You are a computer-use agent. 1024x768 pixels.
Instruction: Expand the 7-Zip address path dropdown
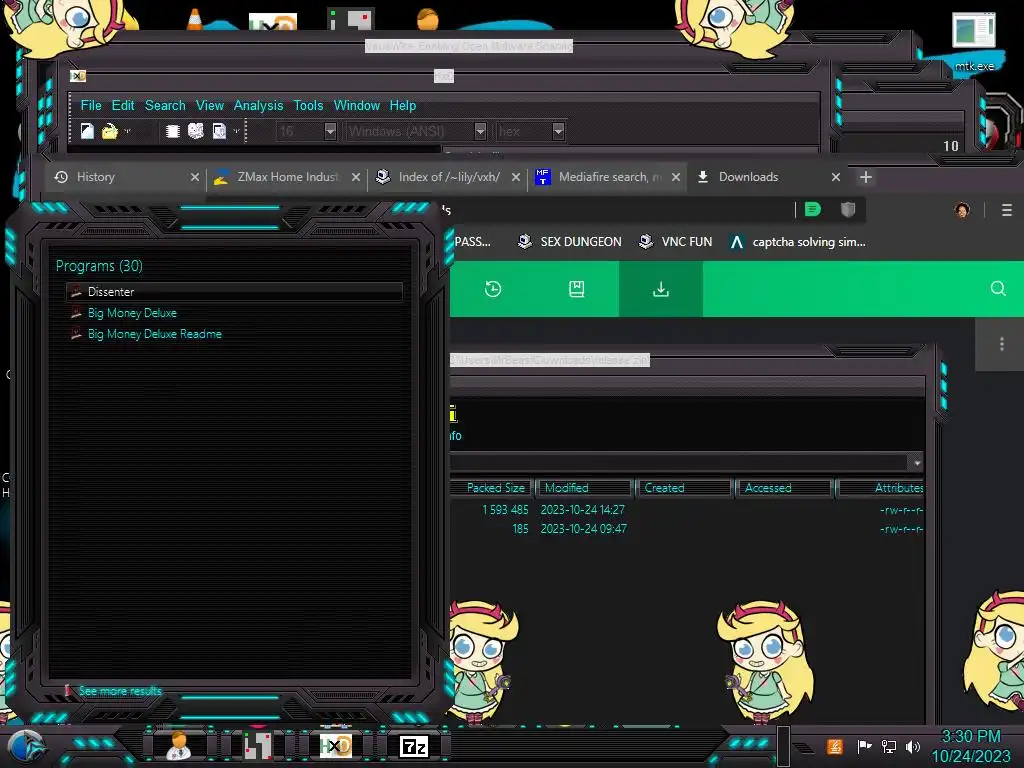pyautogui.click(x=917, y=463)
